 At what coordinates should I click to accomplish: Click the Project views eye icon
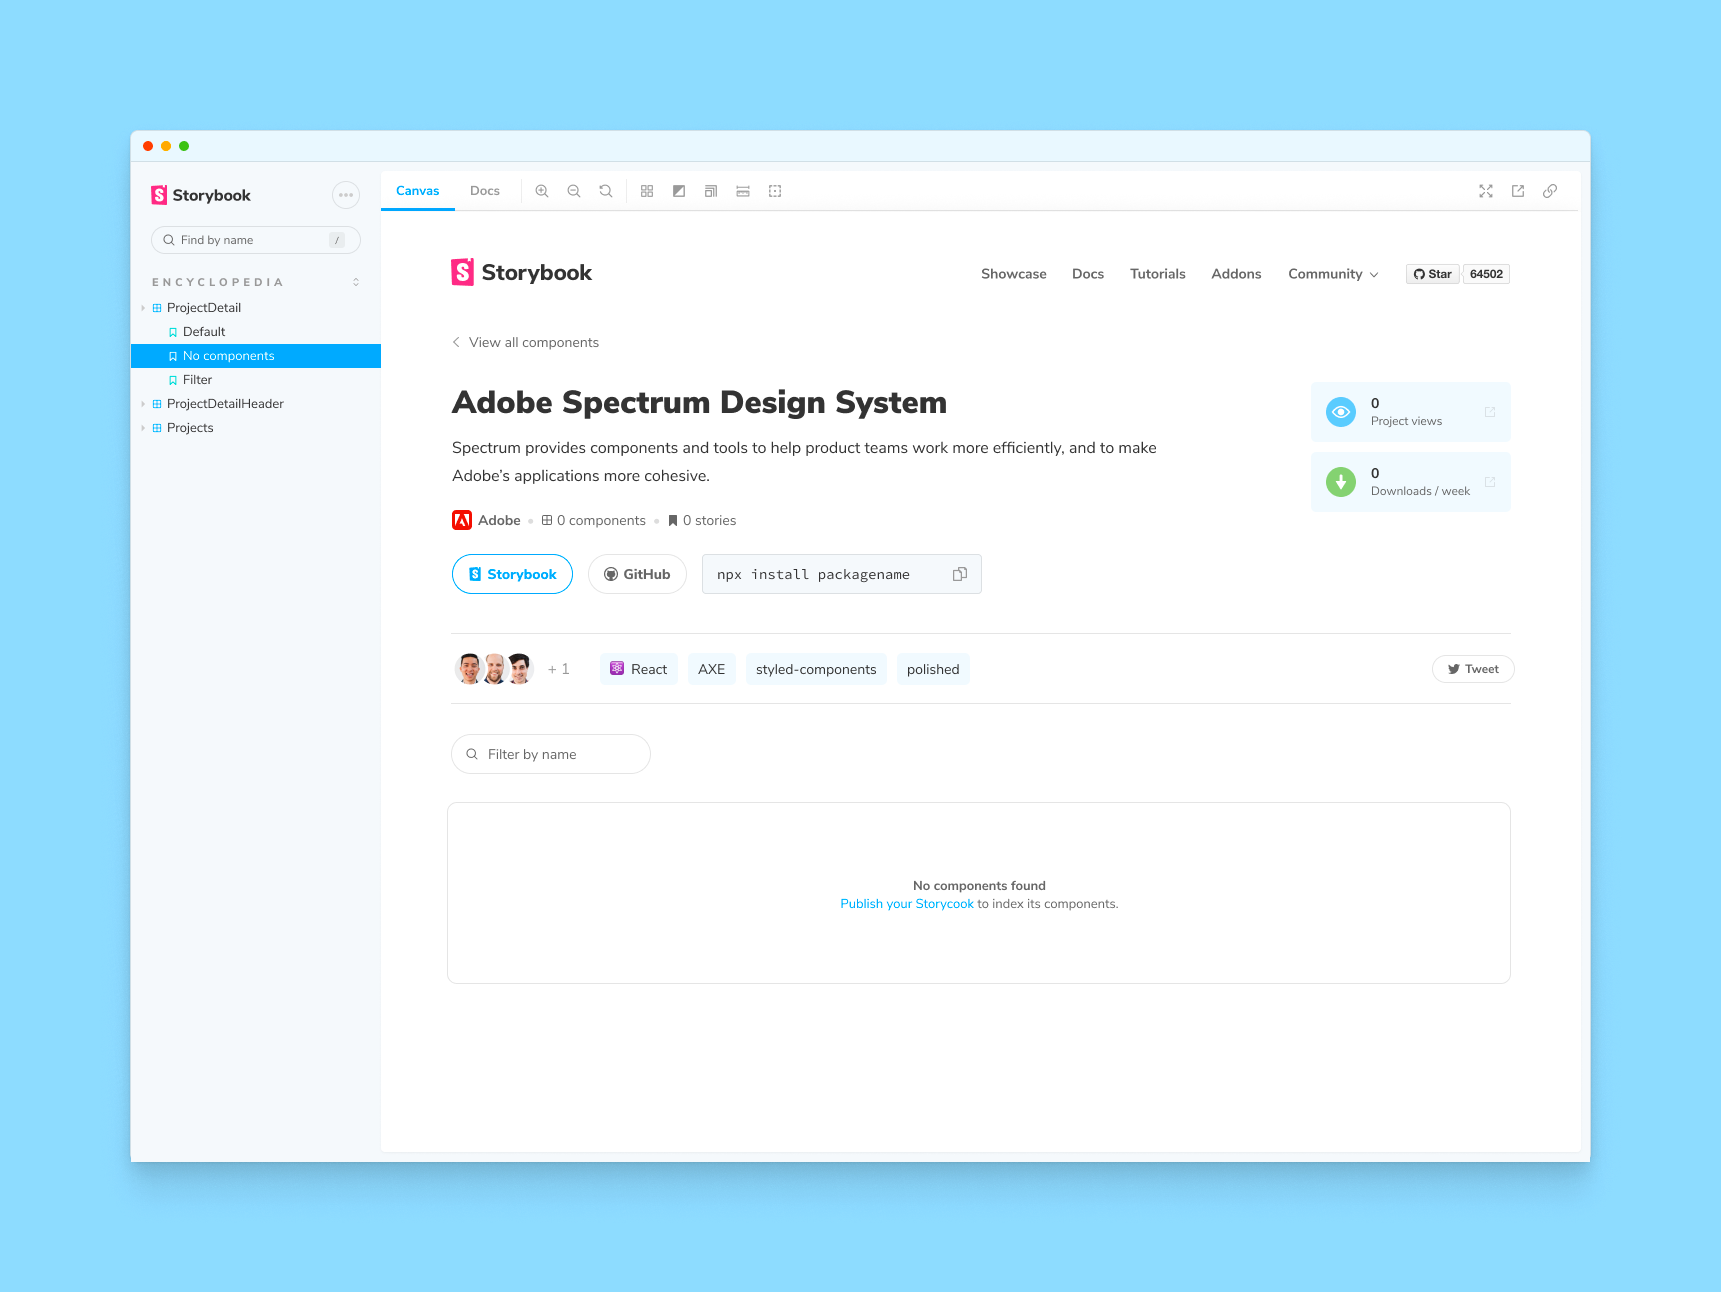(1341, 412)
